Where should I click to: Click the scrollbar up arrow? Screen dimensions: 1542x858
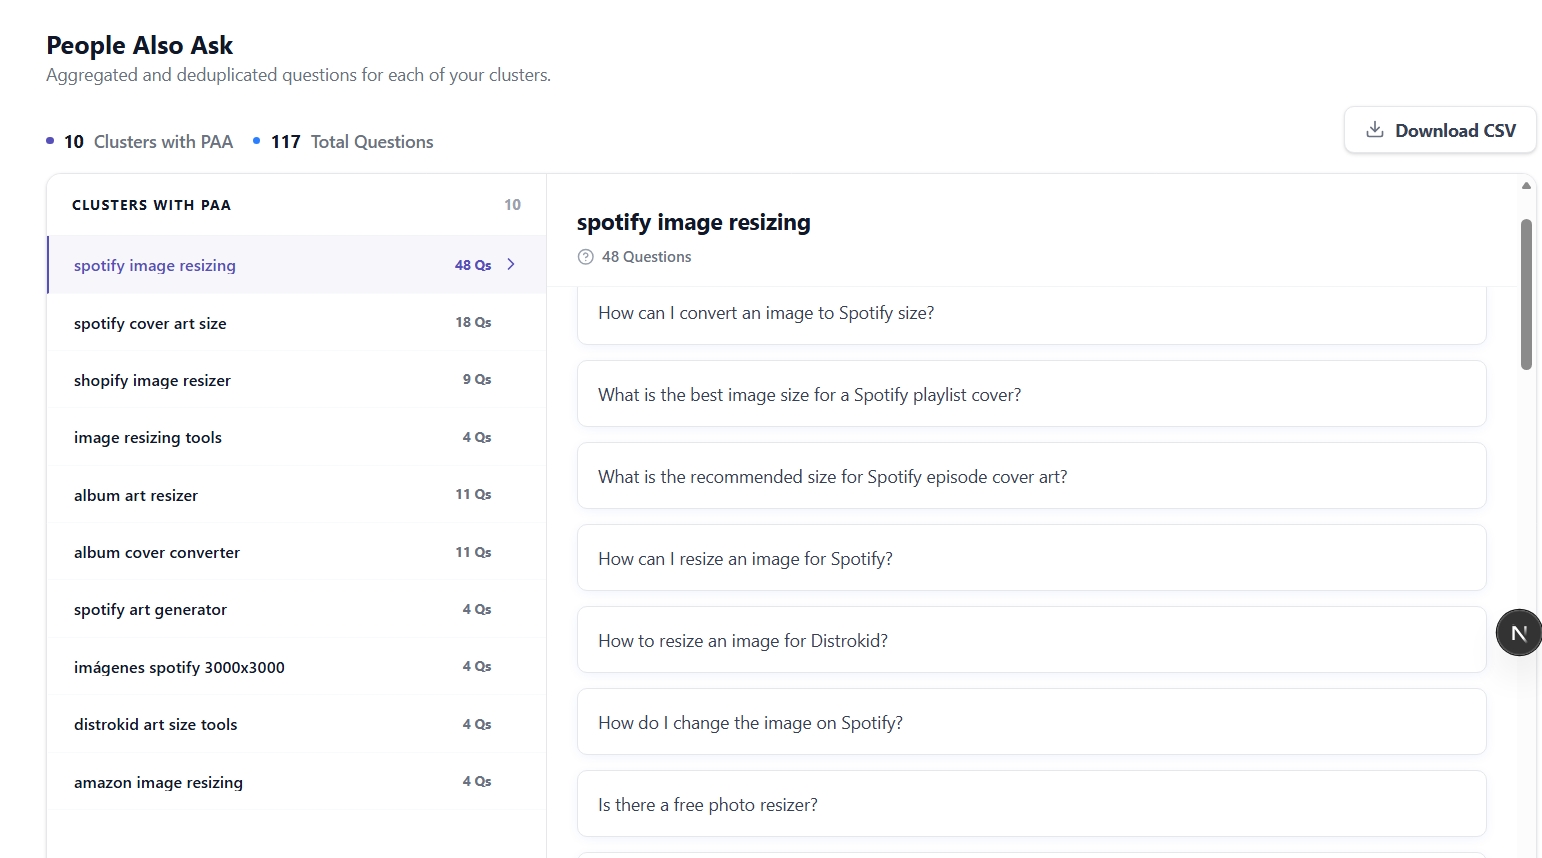(1526, 186)
